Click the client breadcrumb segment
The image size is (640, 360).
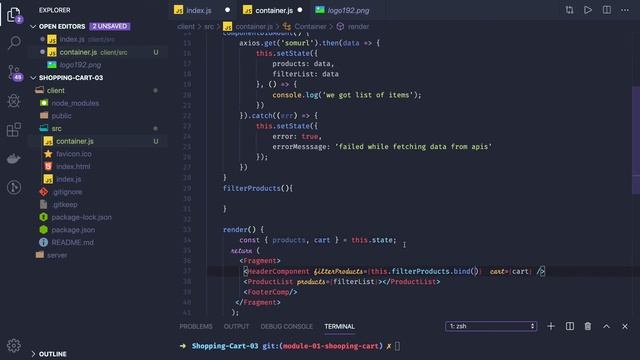pyautogui.click(x=186, y=27)
